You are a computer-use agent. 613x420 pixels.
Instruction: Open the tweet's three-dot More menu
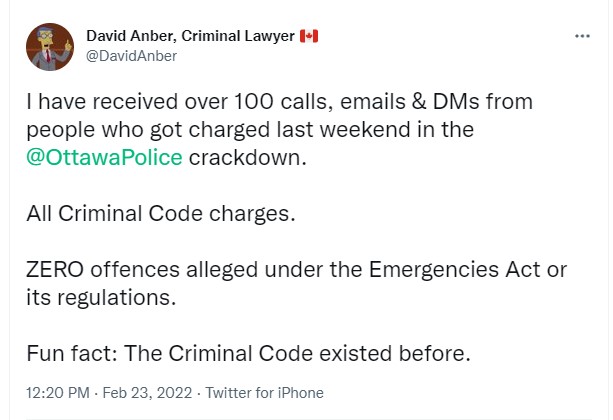click(582, 37)
